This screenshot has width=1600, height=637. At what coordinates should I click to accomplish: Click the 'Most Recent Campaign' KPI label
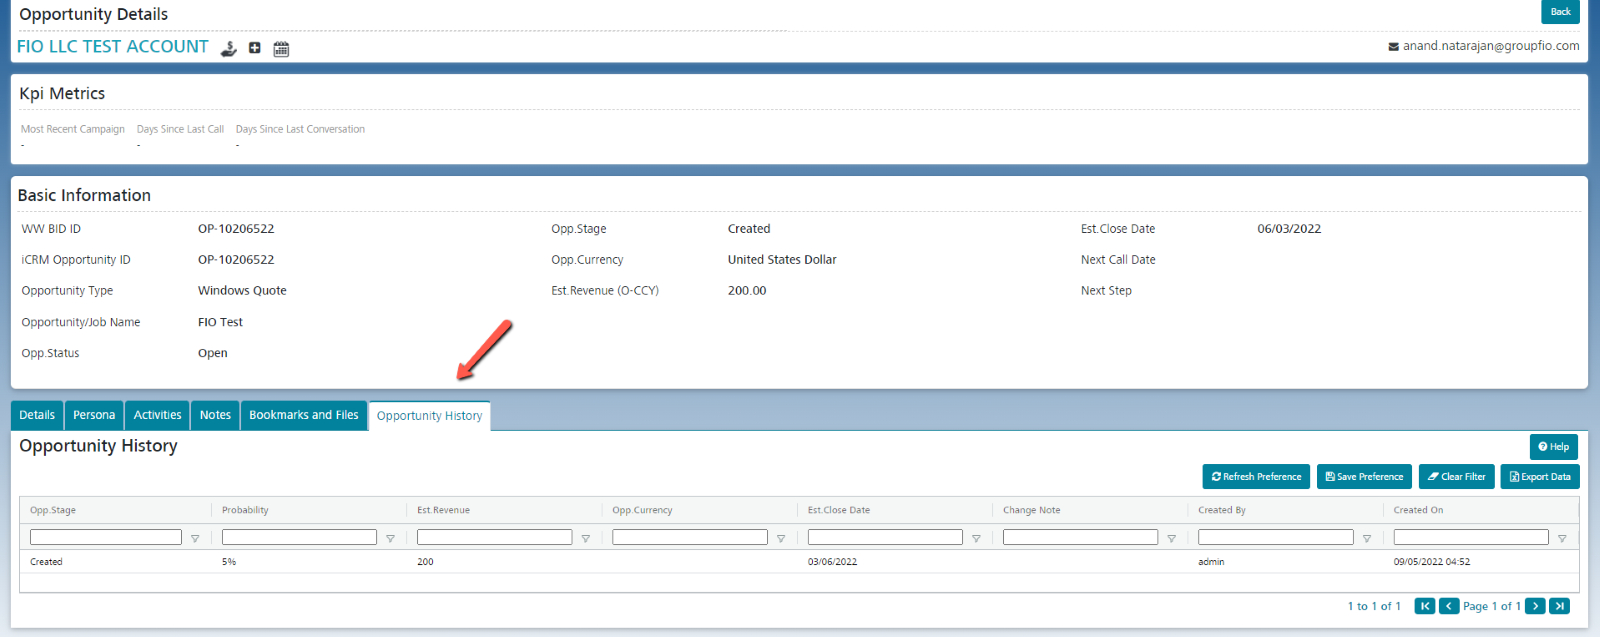click(x=73, y=129)
